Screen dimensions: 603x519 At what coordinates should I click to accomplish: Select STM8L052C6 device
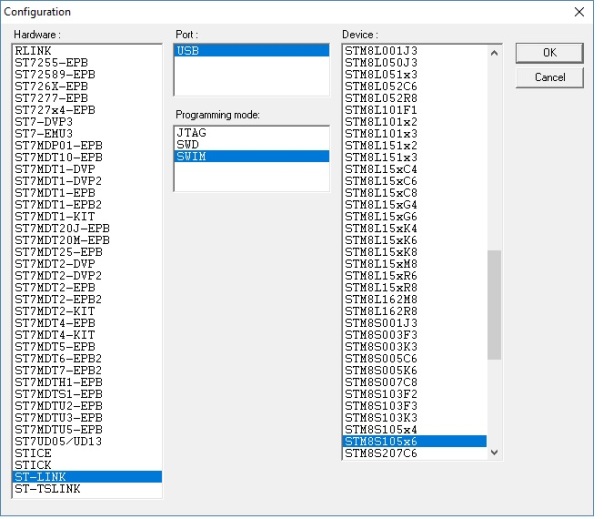point(415,86)
